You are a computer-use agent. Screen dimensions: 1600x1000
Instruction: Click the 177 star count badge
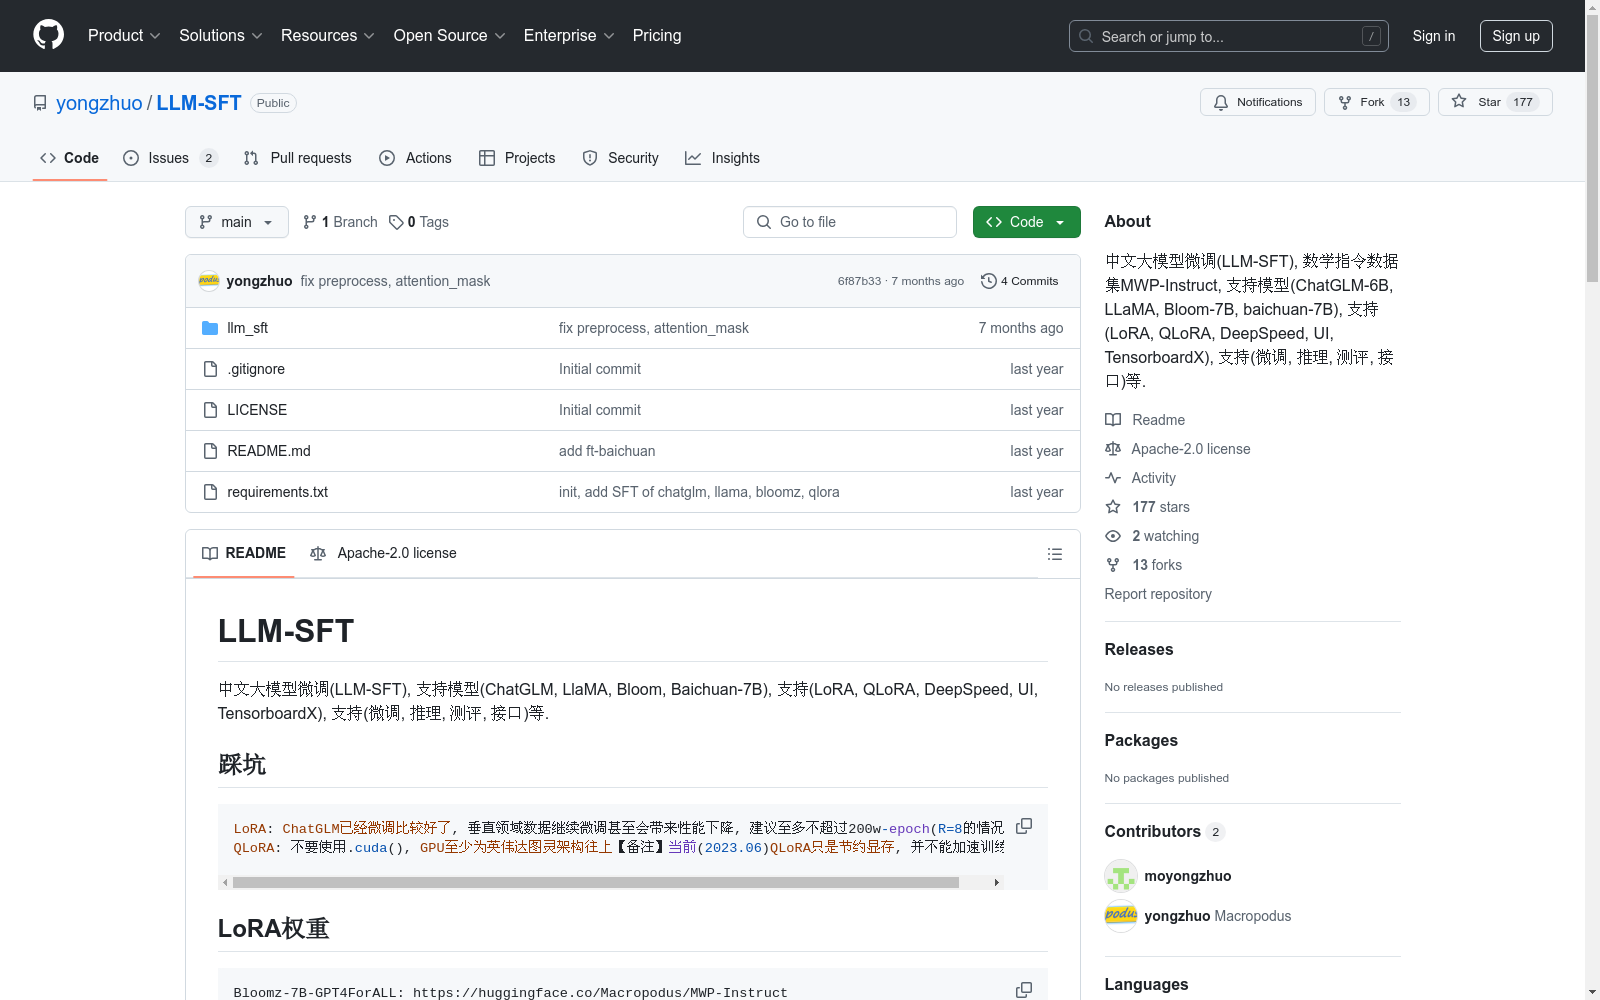[x=1523, y=102]
